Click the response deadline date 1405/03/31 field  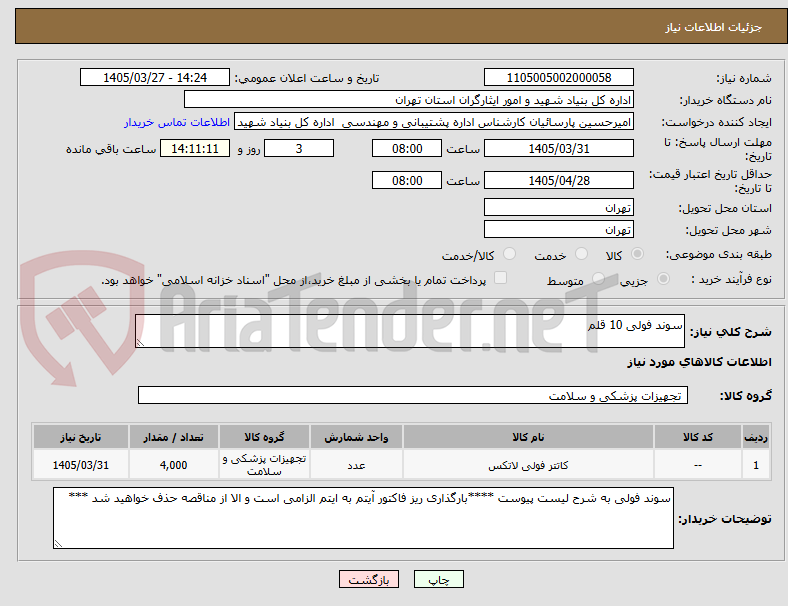click(x=558, y=149)
